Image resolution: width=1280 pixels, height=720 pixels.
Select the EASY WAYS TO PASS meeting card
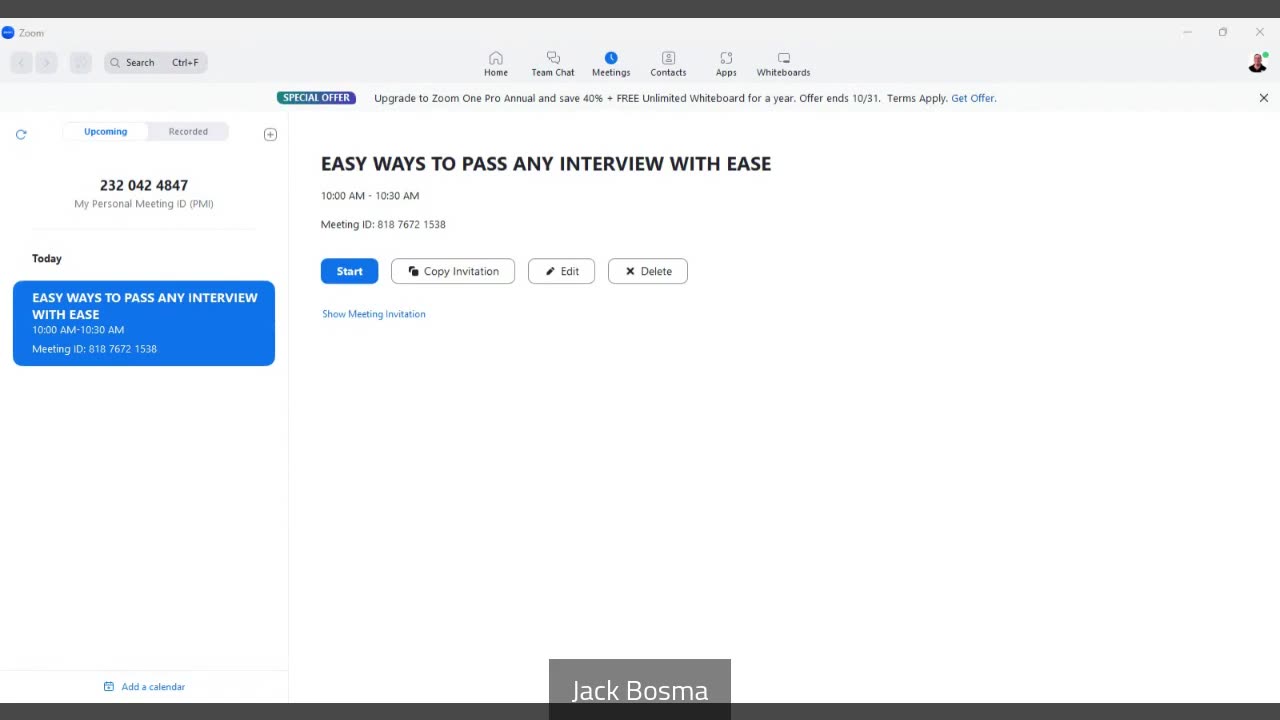pyautogui.click(x=144, y=323)
